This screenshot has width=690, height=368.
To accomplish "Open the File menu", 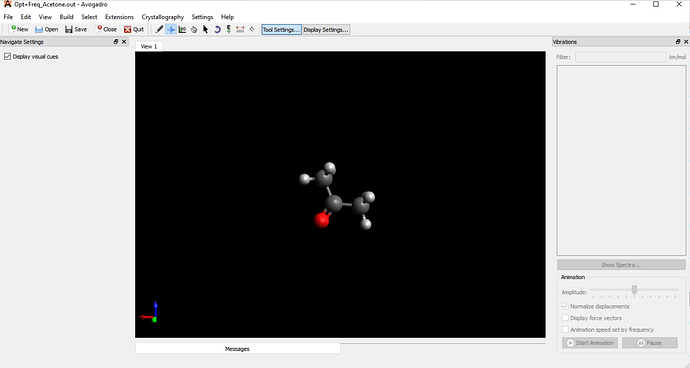I will tap(8, 17).
